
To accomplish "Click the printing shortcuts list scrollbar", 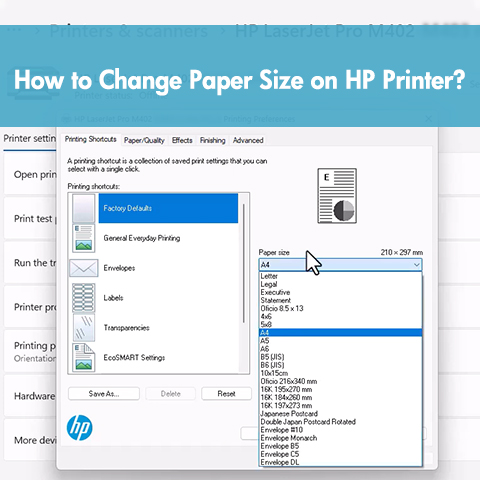I will (244, 263).
